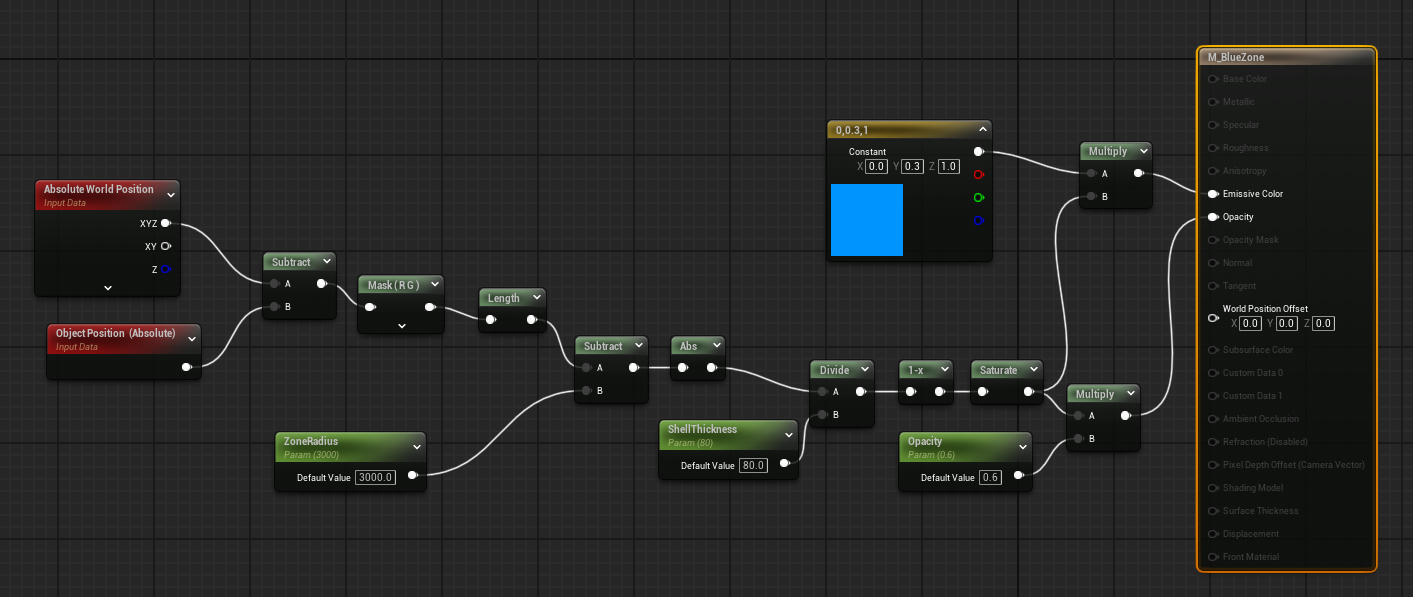Expand the Absolute World Position node details chevron
This screenshot has height=597, width=1413.
click(x=107, y=287)
